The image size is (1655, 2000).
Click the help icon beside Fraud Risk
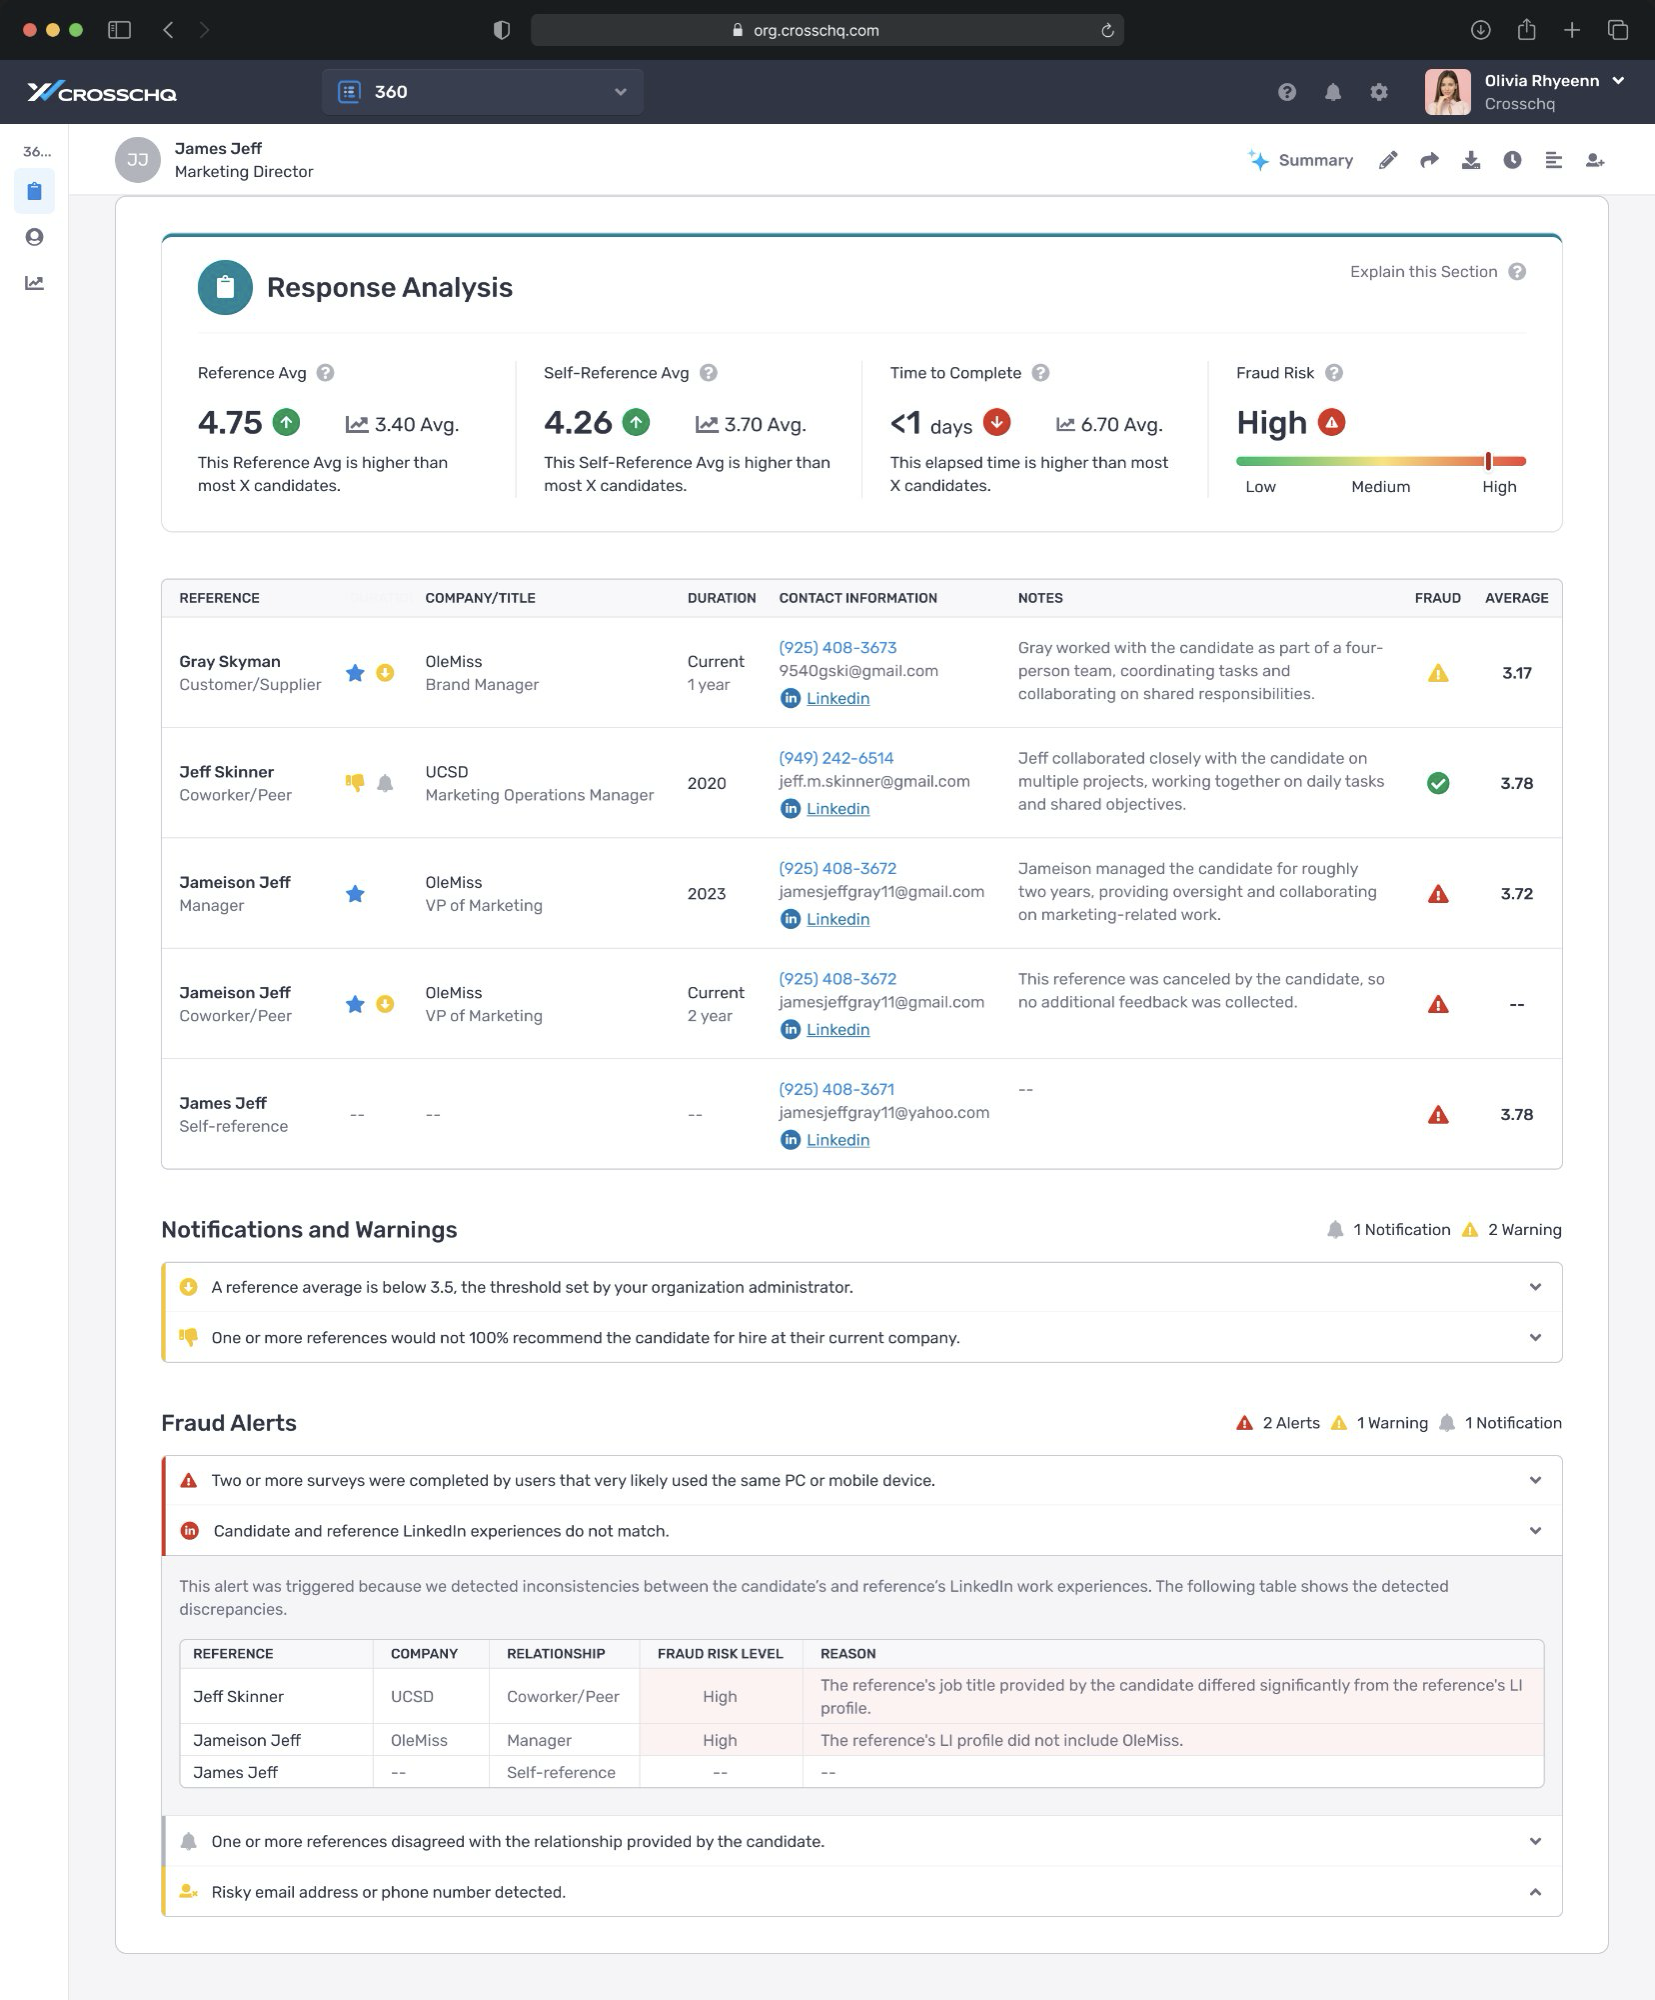click(x=1334, y=373)
